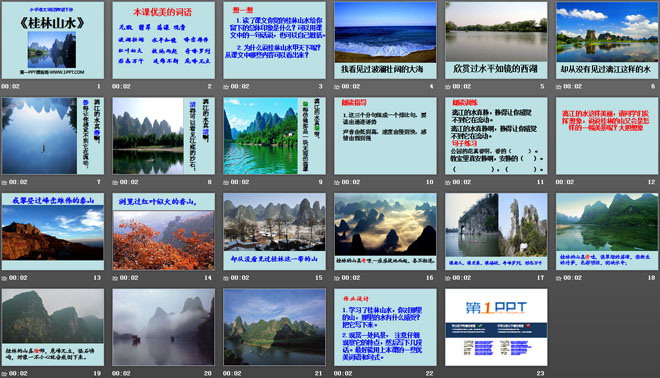Select slide 20 with foggy river boats
The image size is (660, 378).
coord(164,327)
